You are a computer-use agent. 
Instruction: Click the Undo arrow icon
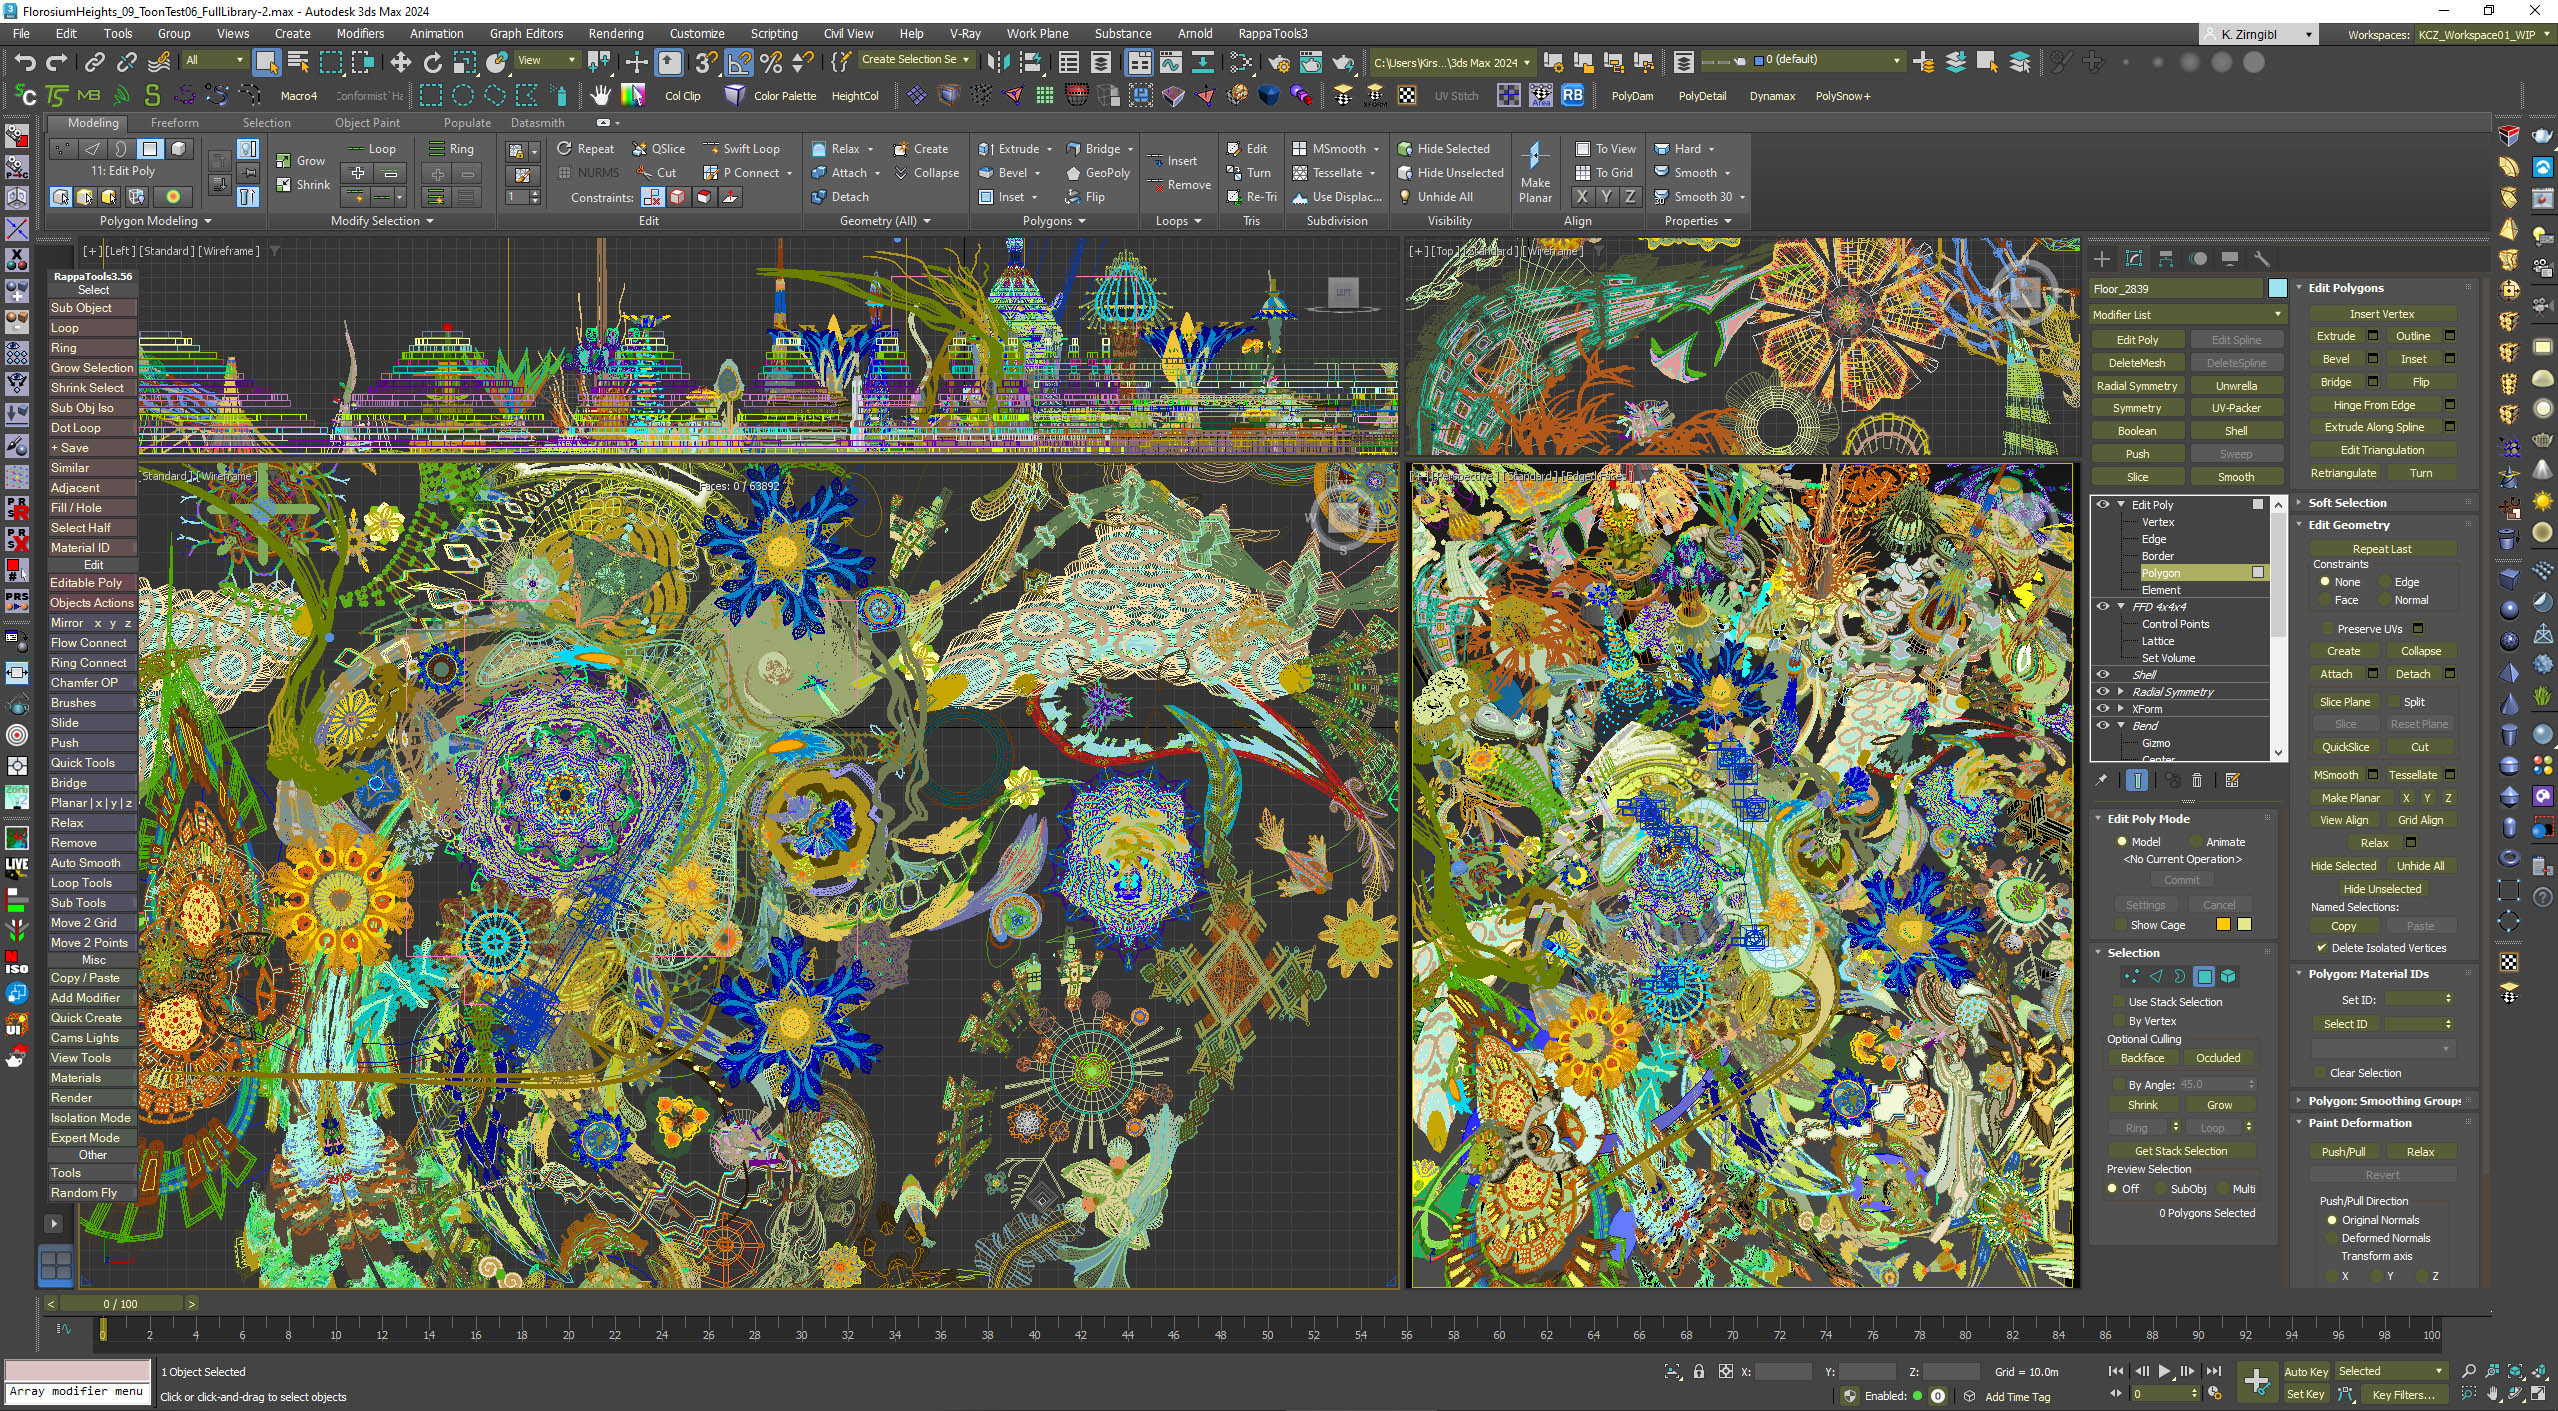point(24,62)
